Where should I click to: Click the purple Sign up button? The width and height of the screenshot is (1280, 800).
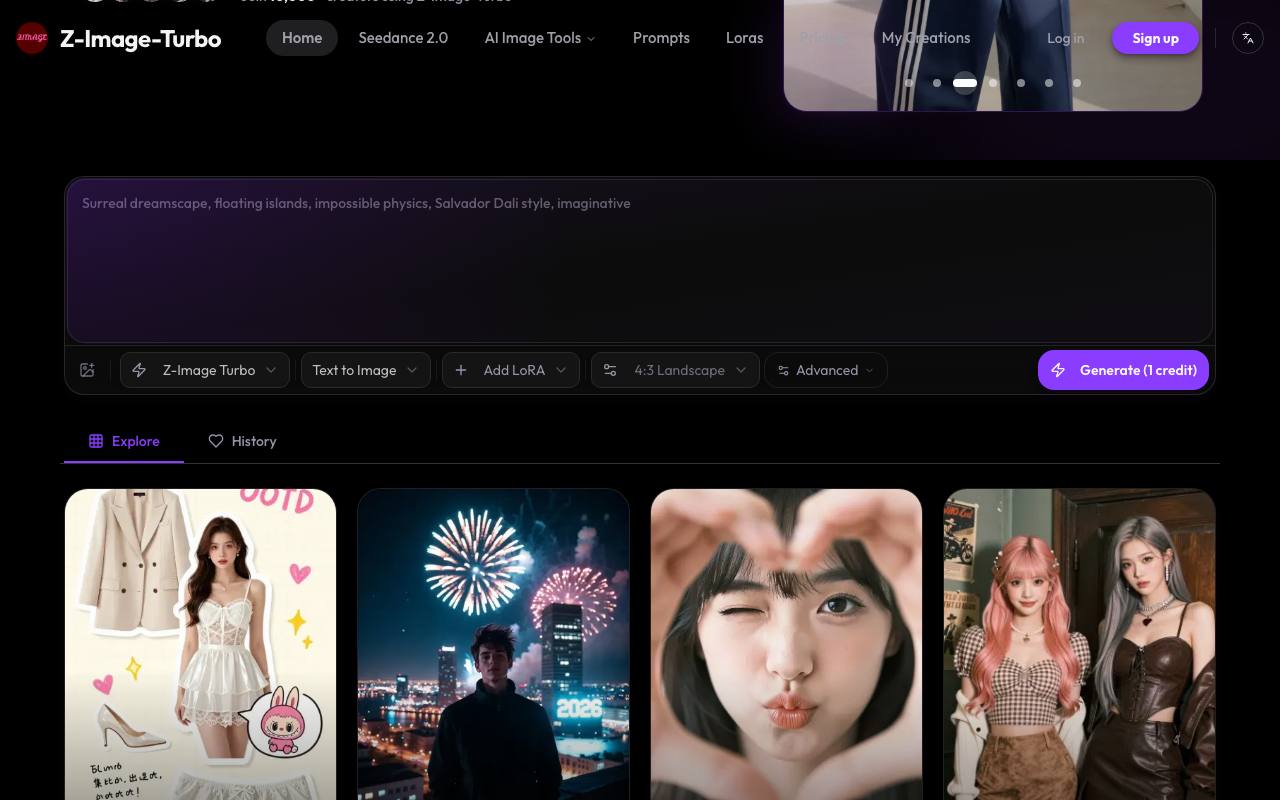[1155, 38]
